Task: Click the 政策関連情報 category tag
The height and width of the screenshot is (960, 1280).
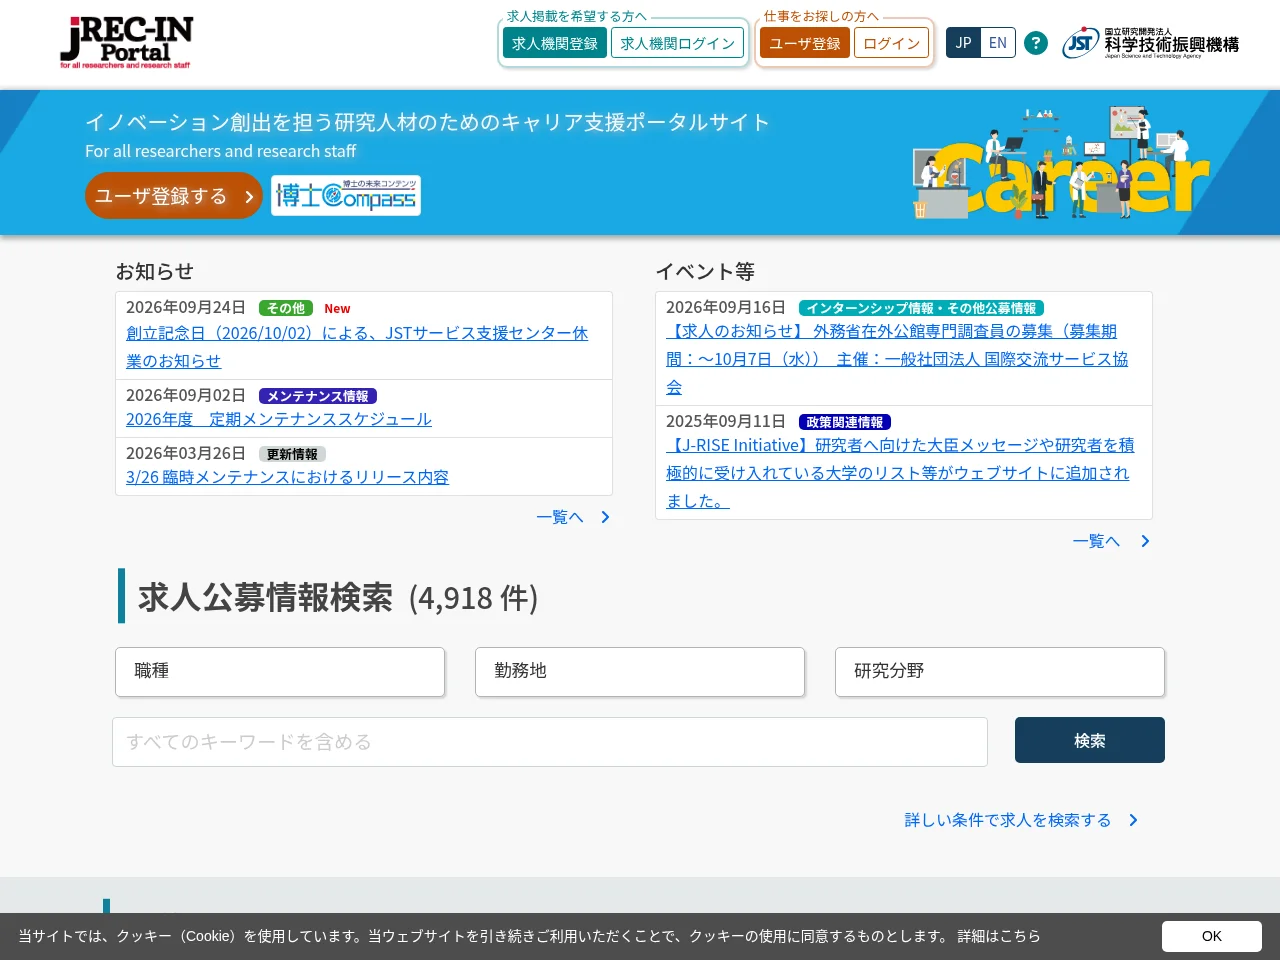Action: (845, 422)
